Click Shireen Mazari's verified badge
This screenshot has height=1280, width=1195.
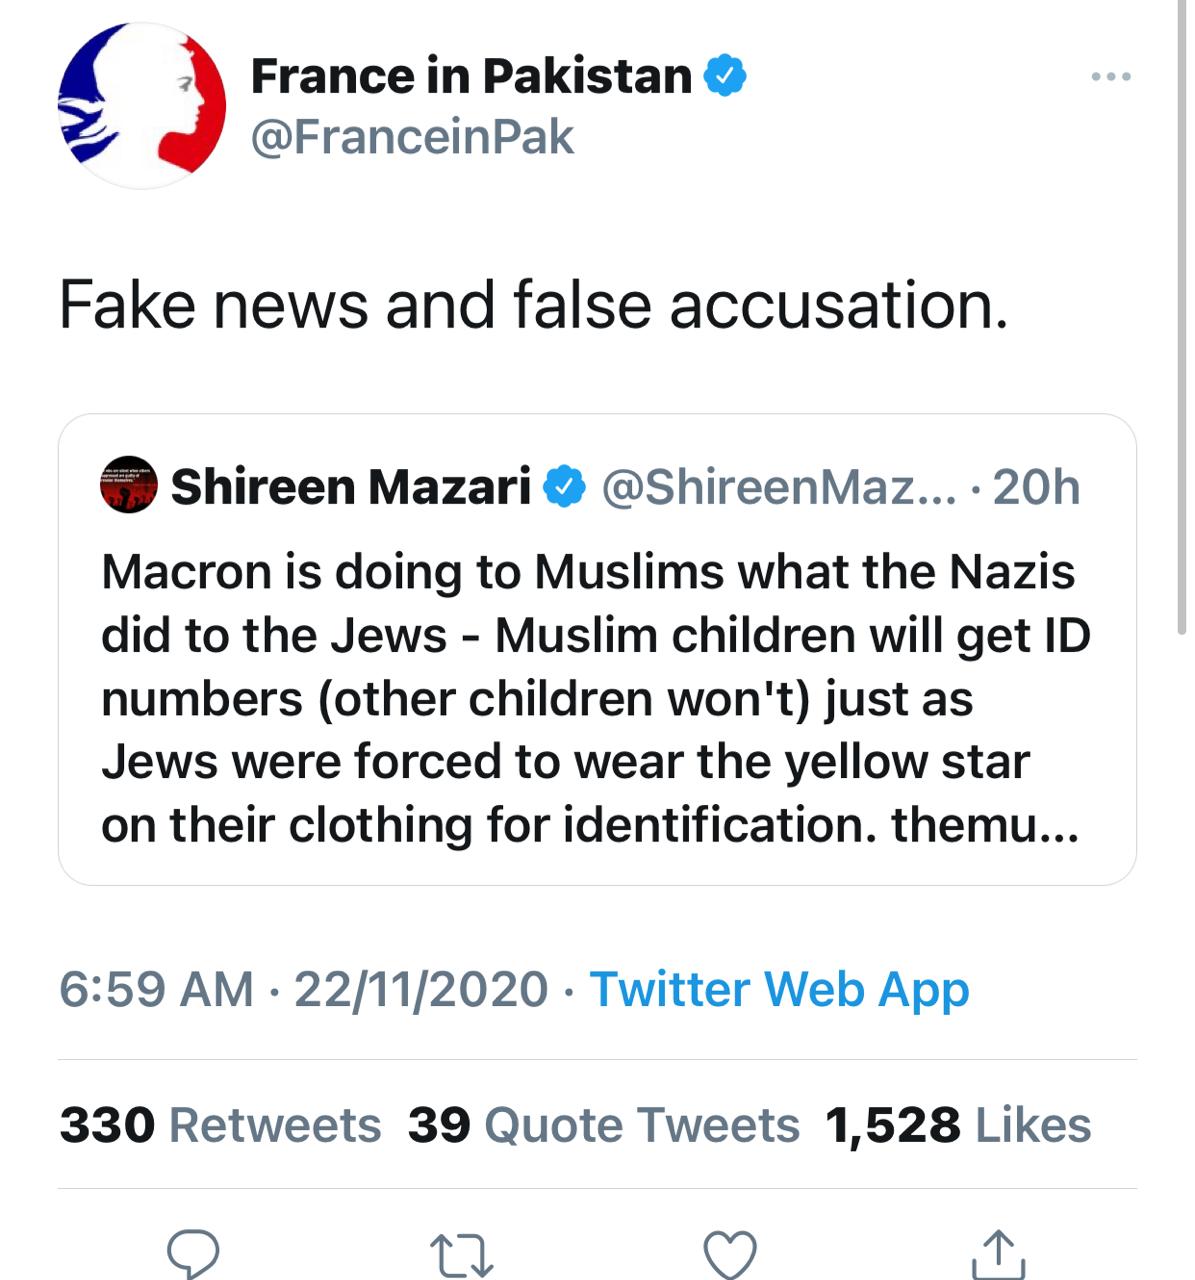(564, 487)
